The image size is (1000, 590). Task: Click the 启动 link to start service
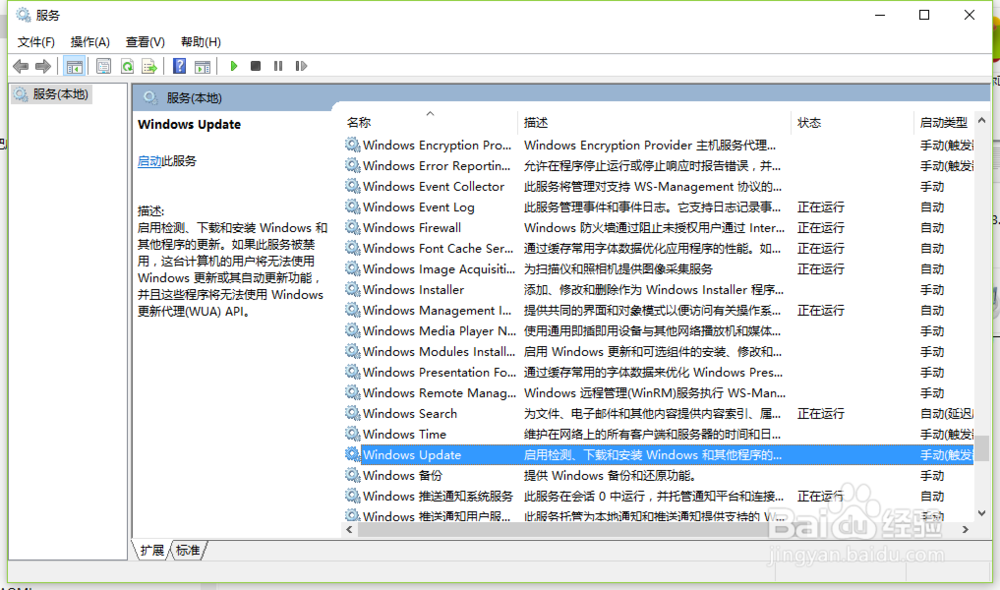[x=149, y=161]
